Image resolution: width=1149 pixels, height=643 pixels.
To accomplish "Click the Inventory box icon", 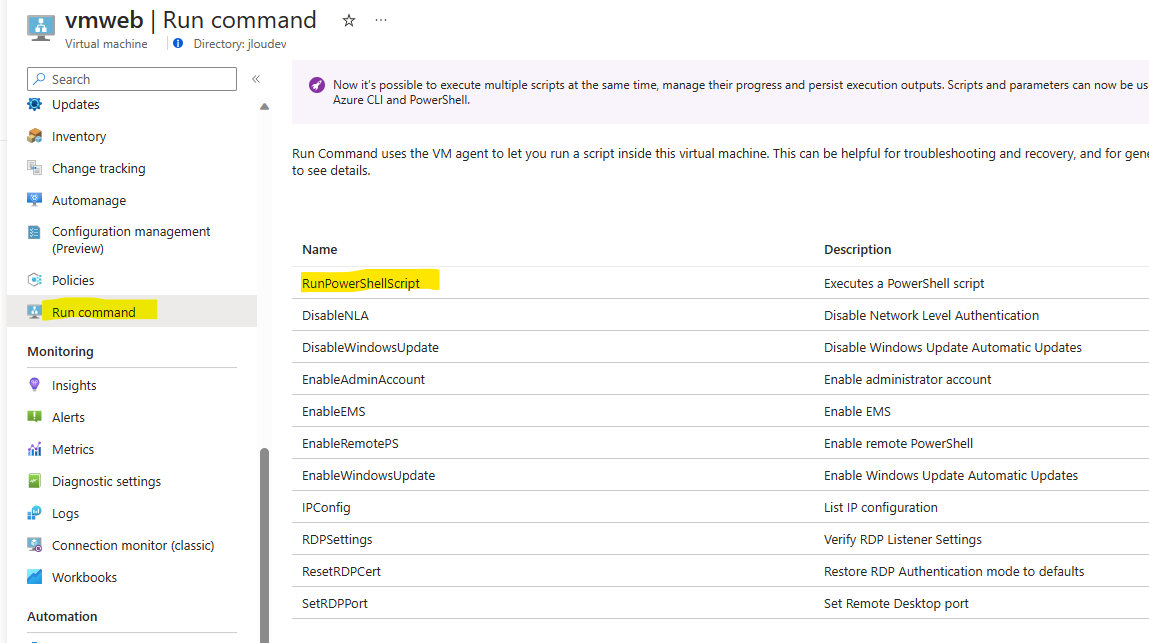I will point(34,136).
